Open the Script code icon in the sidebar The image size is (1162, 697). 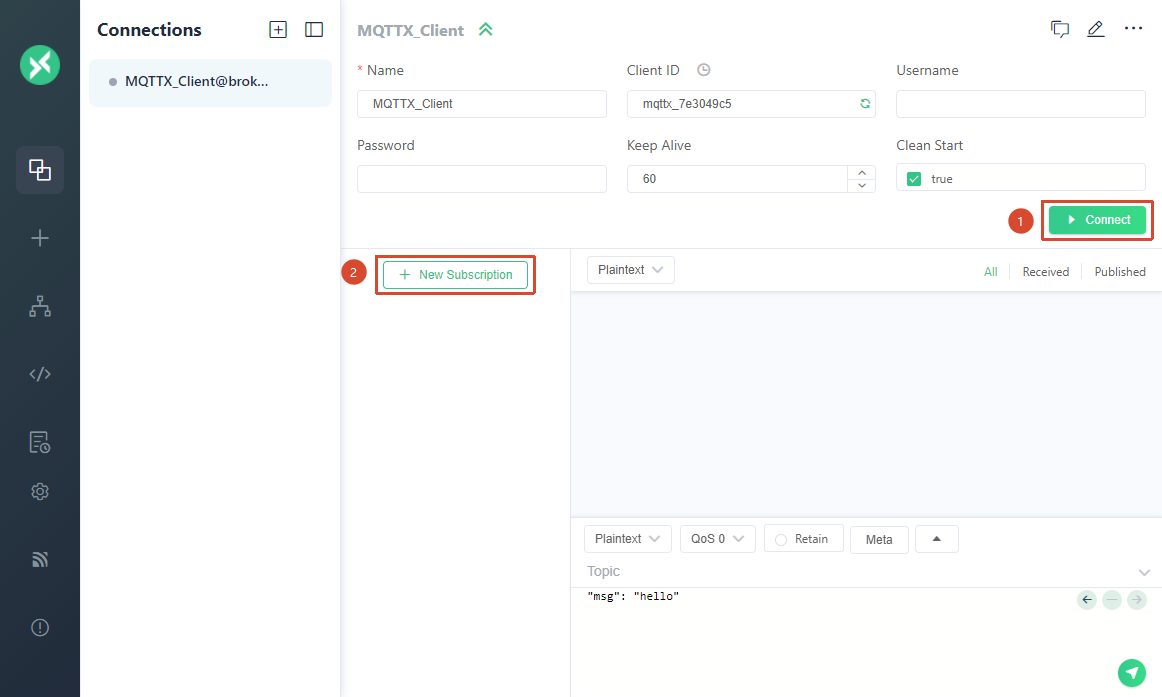click(x=40, y=374)
